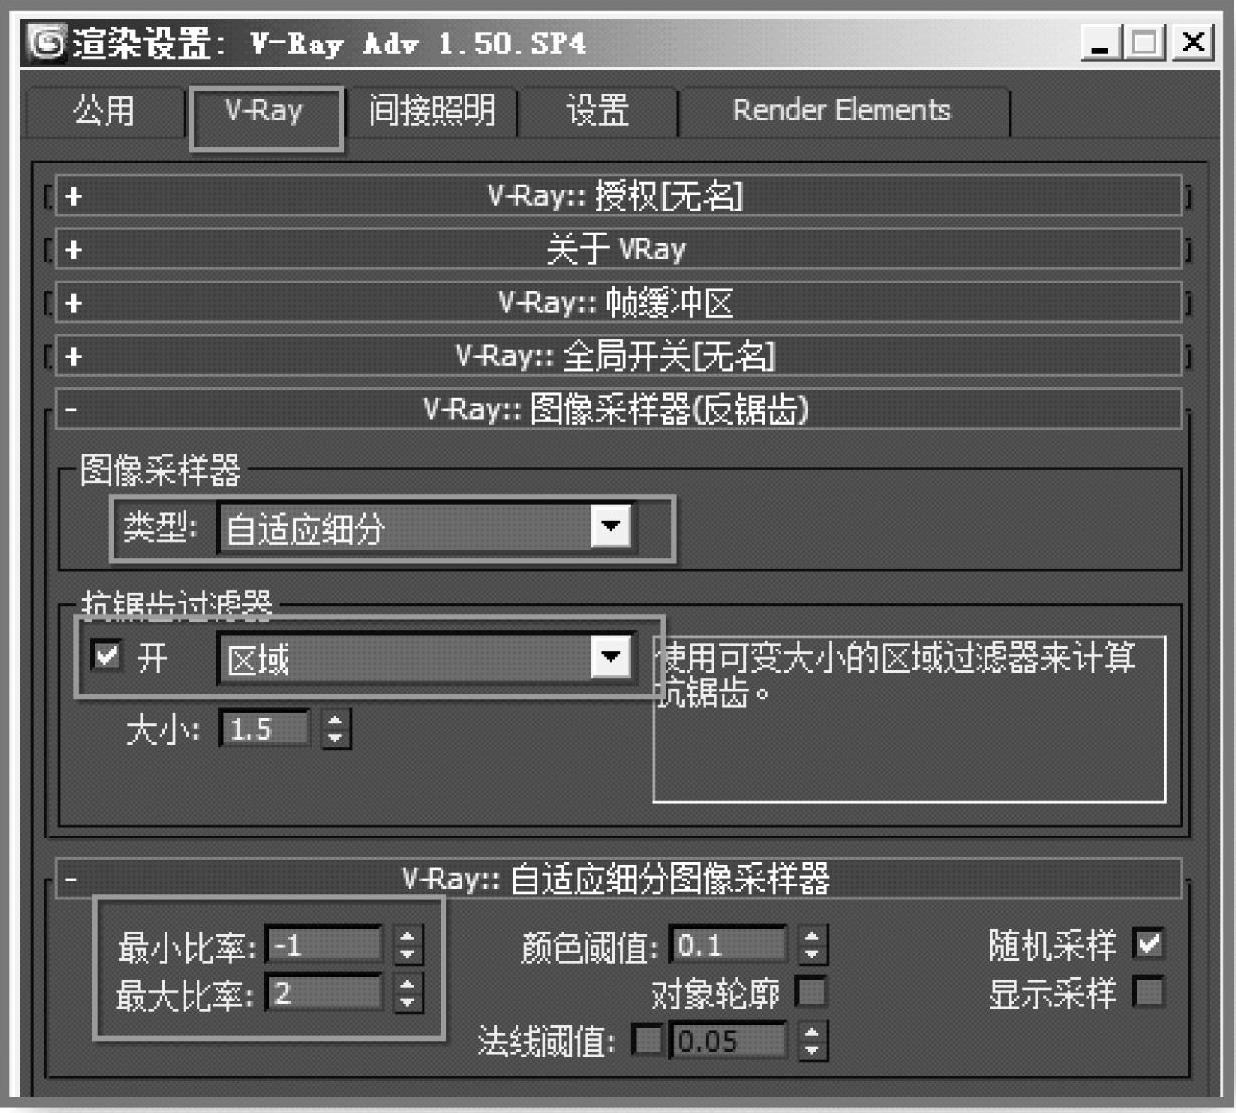This screenshot has width=1236, height=1113.
Task: Toggle the 随机采样 checkbox
Action: tap(1149, 943)
